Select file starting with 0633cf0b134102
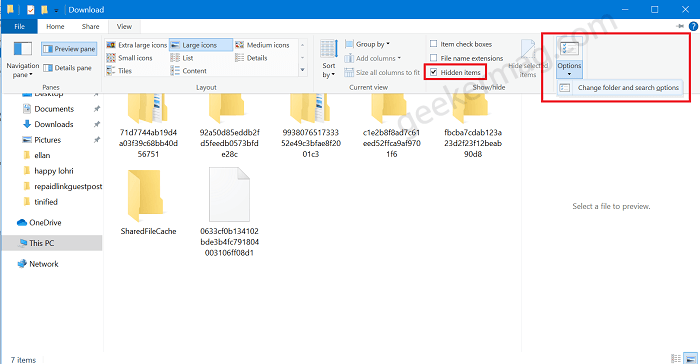Screen dimensions: 700x364 pyautogui.click(x=229, y=212)
